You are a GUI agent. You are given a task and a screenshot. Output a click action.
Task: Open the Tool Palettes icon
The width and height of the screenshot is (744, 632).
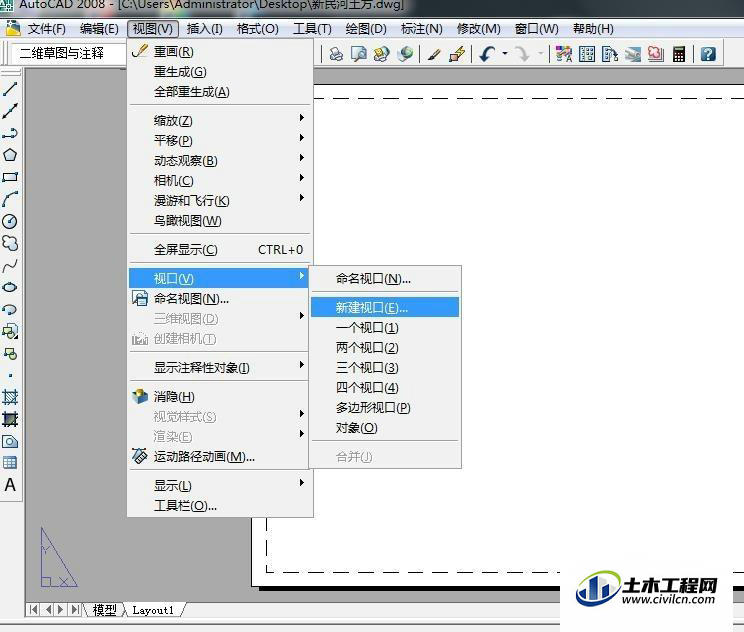(610, 54)
